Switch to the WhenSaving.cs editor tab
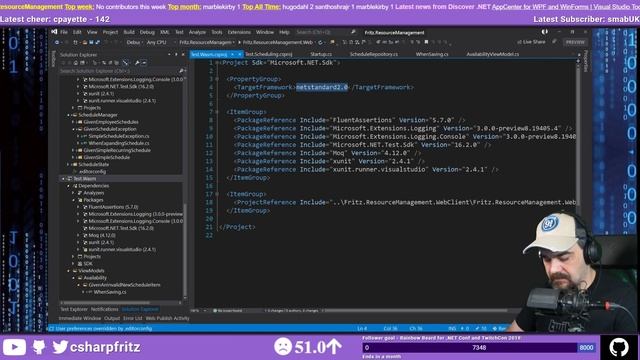This screenshot has height=360, width=640. tap(432, 54)
